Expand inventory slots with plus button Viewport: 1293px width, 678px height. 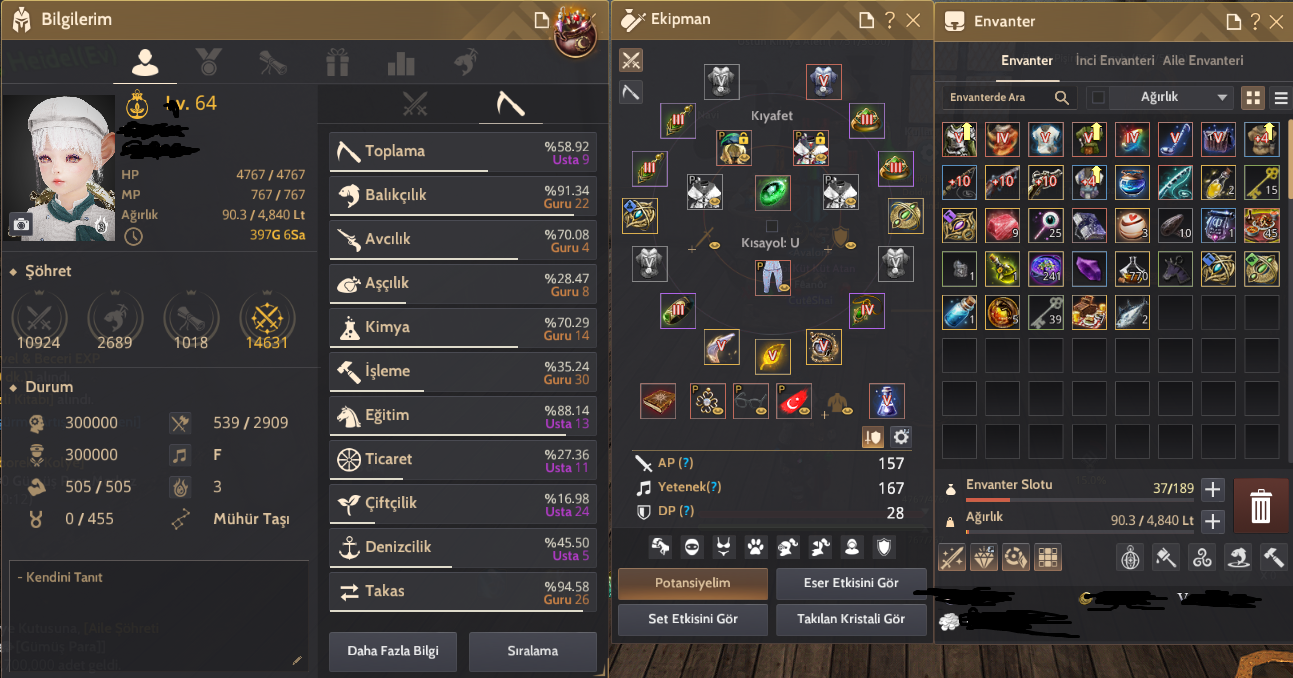1212,489
